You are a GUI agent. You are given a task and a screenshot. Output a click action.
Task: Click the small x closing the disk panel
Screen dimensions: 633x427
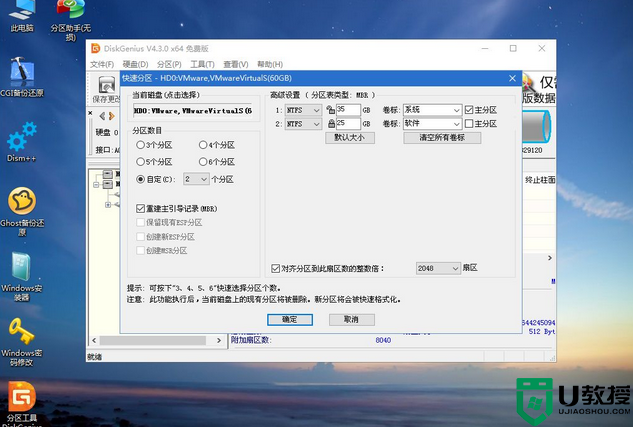click(90, 113)
